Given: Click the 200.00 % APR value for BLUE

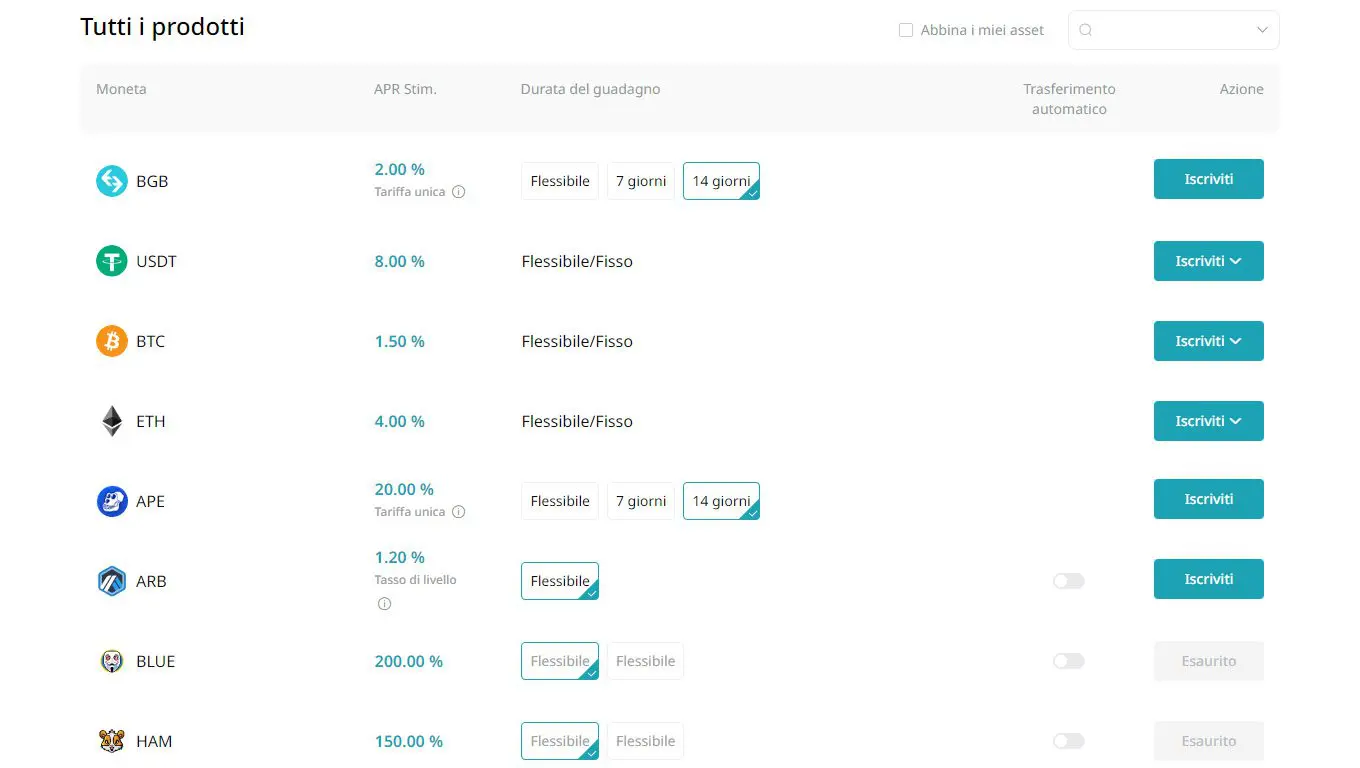Looking at the screenshot, I should pos(408,661).
